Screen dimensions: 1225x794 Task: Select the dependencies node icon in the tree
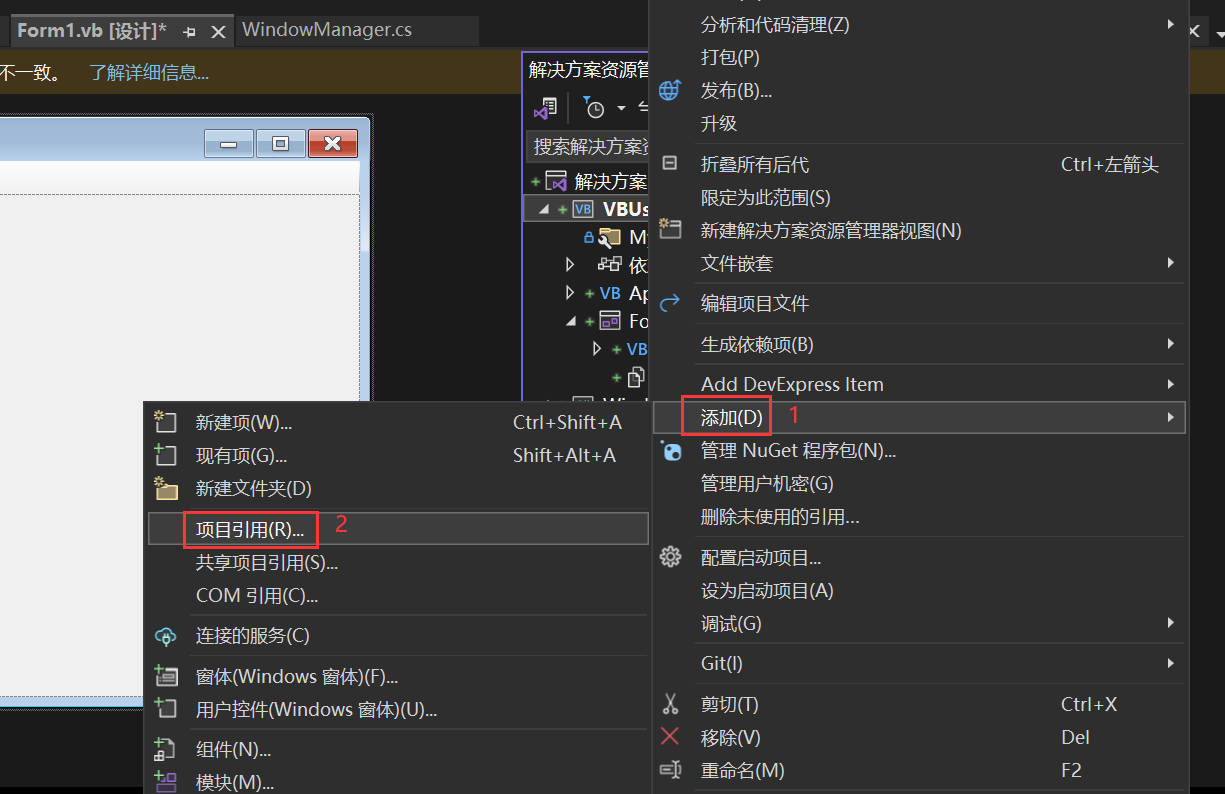(x=609, y=264)
